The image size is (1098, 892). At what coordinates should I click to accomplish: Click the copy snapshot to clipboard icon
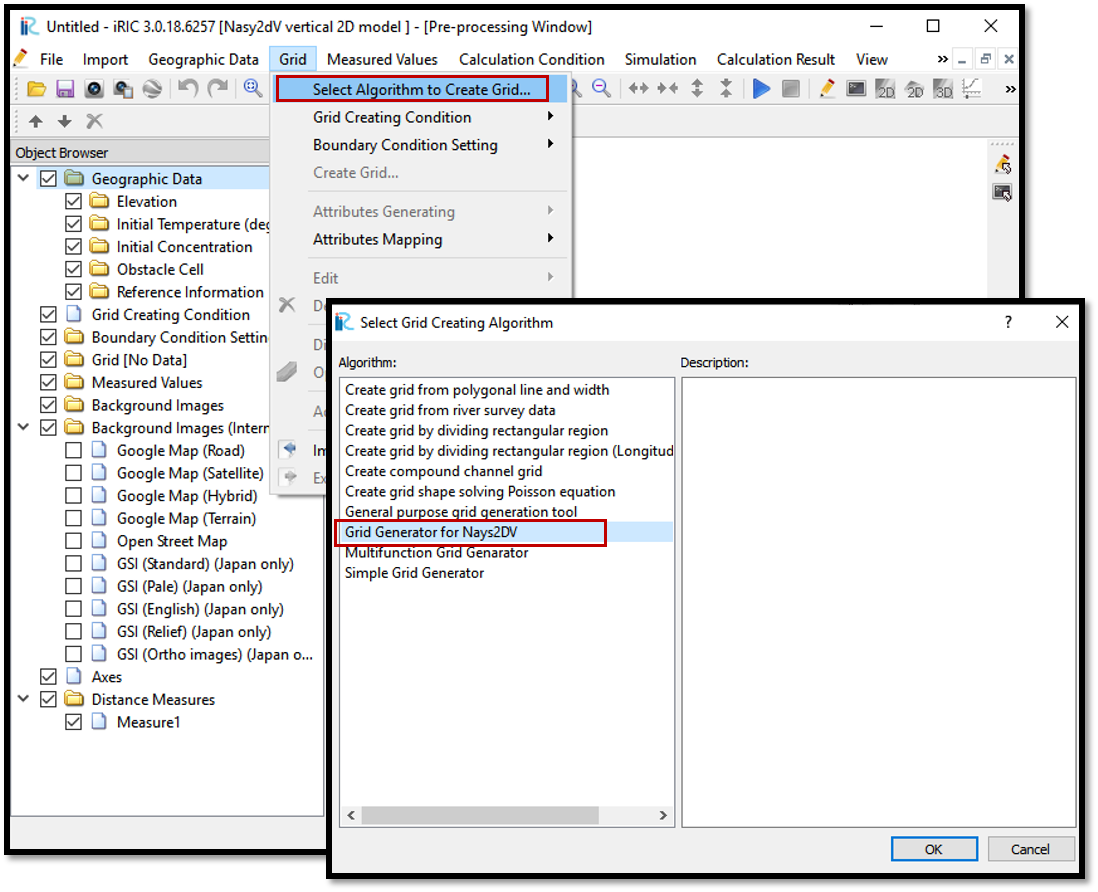[x=124, y=89]
